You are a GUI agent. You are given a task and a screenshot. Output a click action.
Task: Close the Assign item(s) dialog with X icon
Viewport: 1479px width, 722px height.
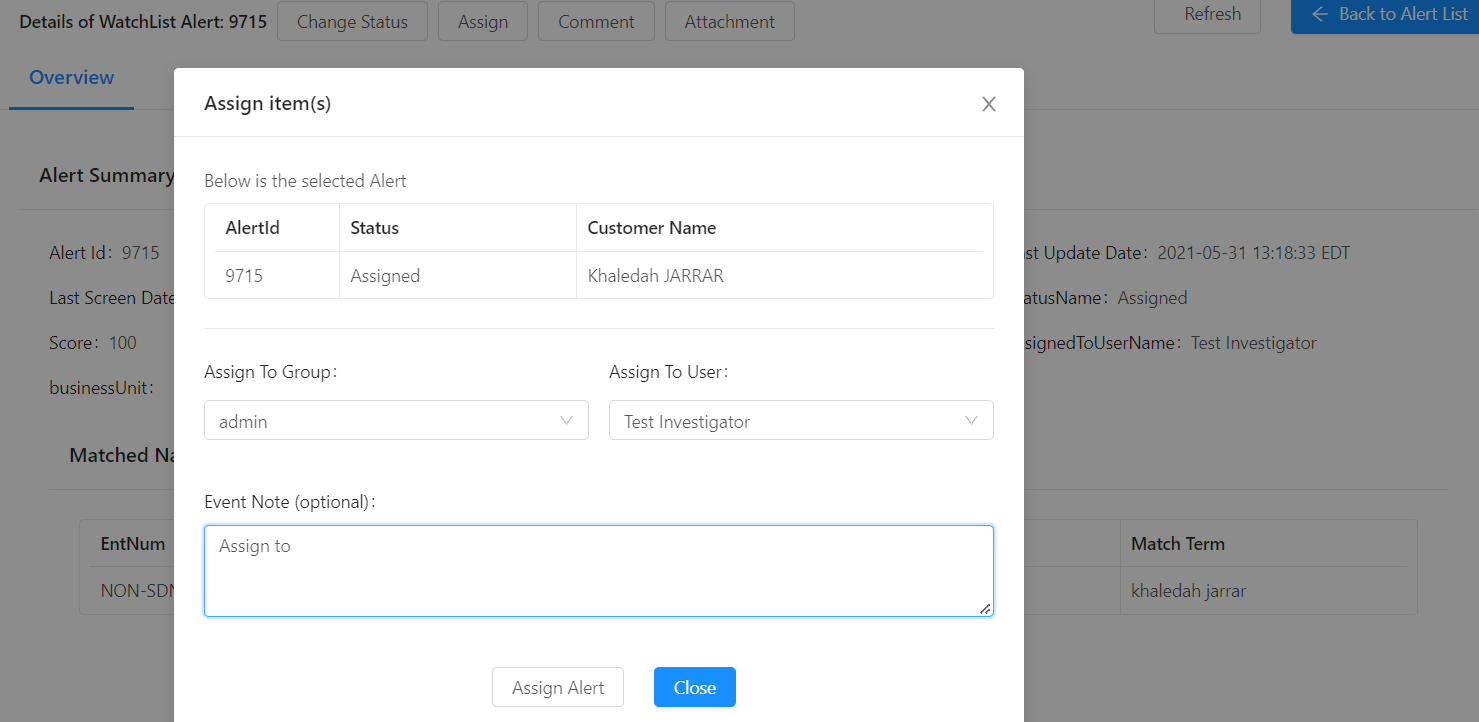(989, 104)
